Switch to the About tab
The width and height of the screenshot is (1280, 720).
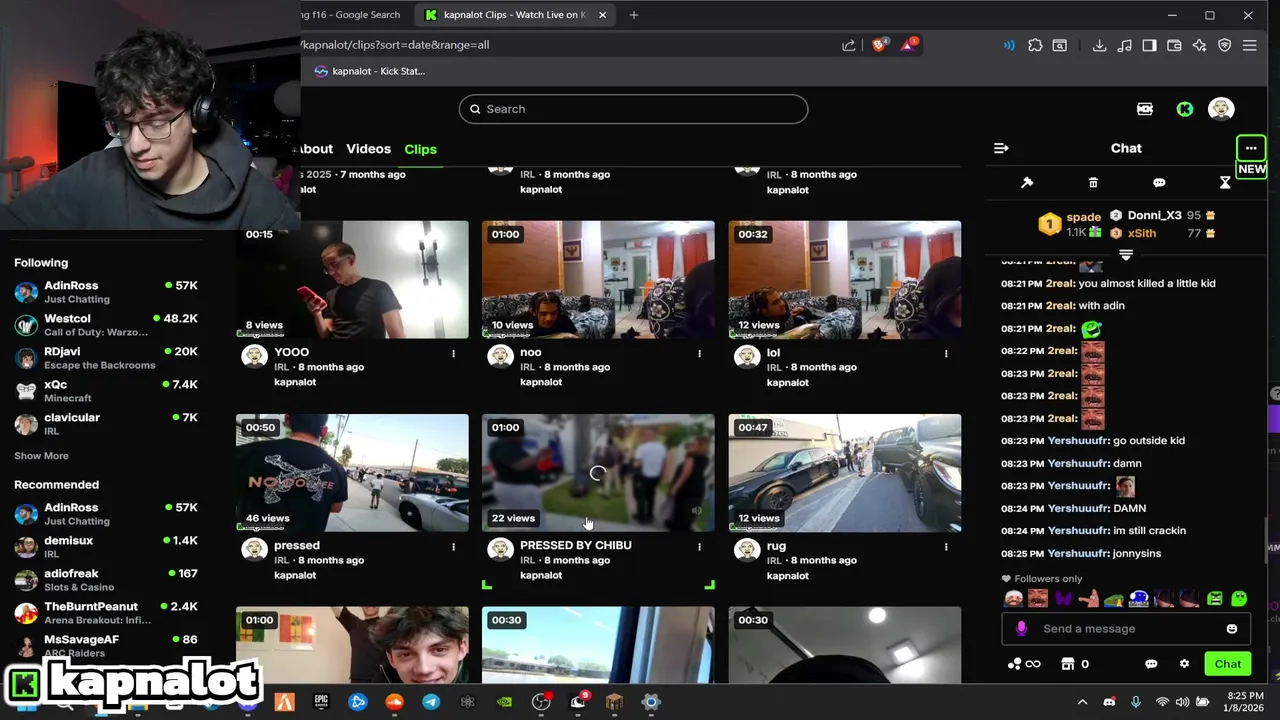click(316, 149)
